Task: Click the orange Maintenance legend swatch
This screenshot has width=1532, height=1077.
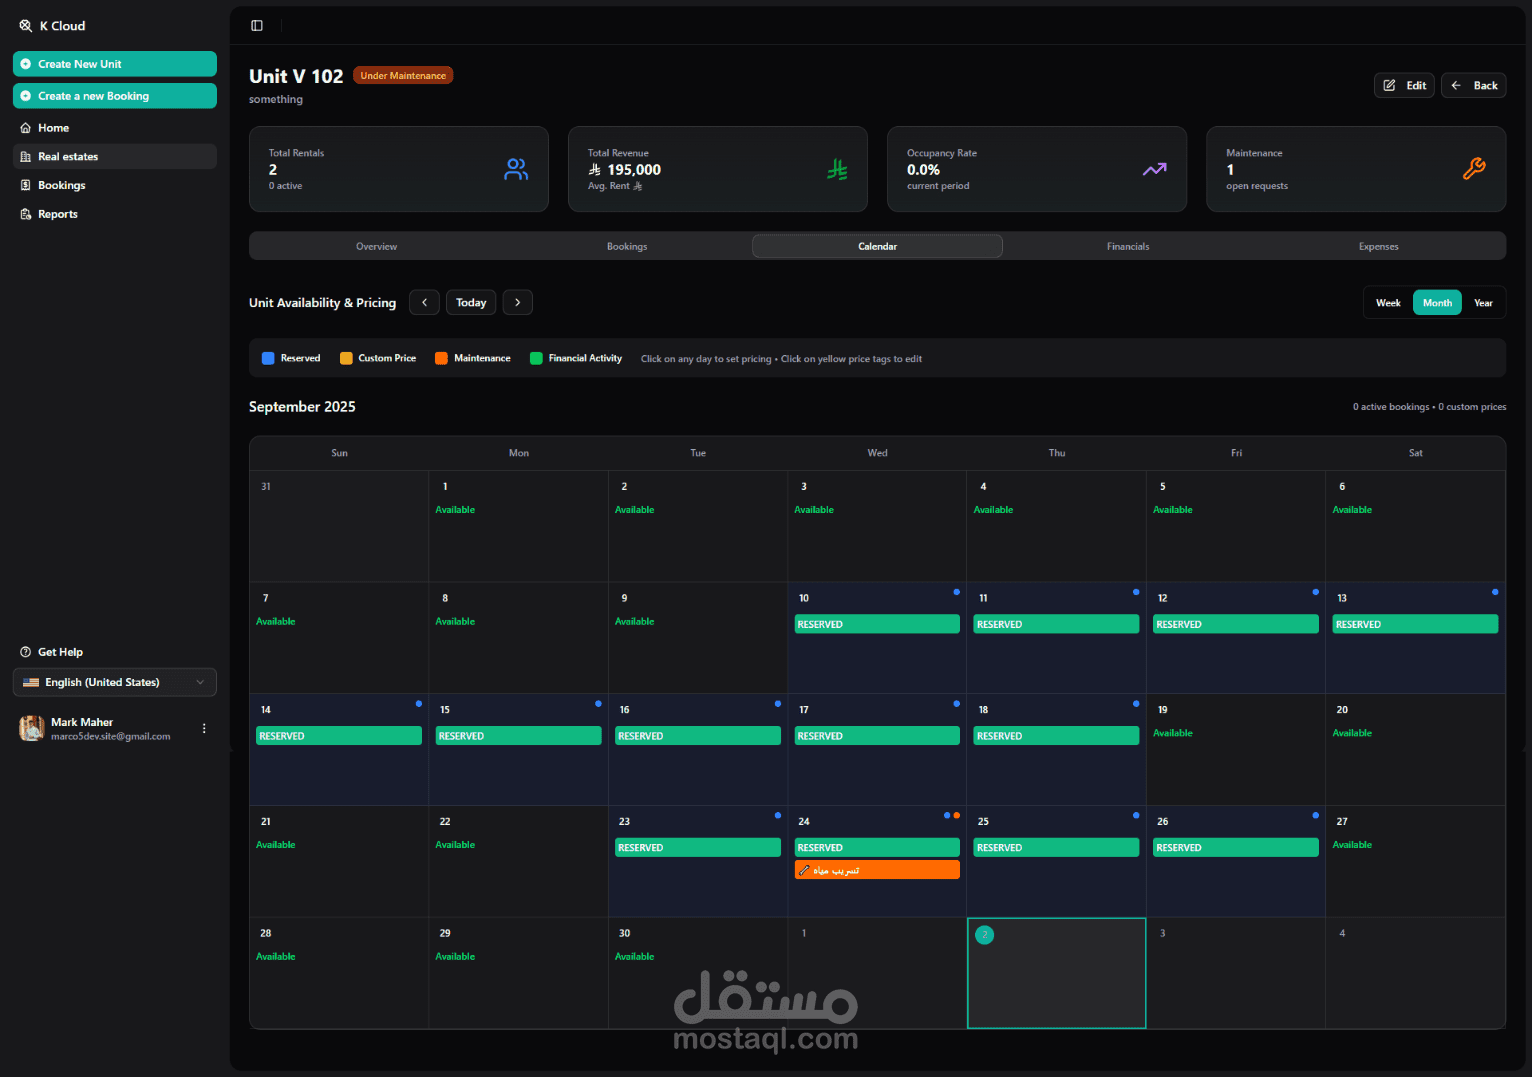Action: (441, 358)
